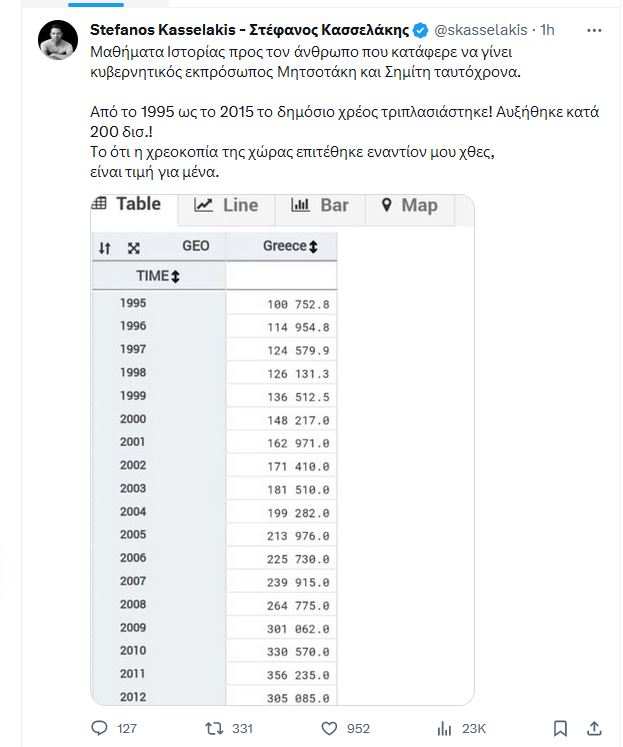Bookmark this tweet
Image resolution: width=623 pixels, height=747 pixels.
pyautogui.click(x=561, y=728)
